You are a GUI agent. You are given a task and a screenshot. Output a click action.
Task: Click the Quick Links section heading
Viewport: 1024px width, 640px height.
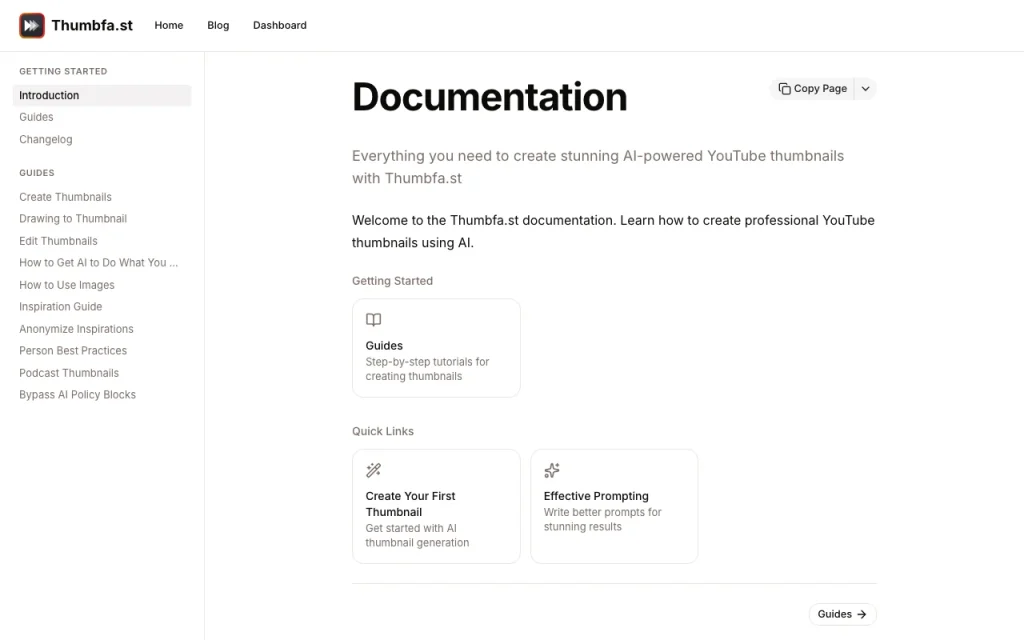pyautogui.click(x=383, y=431)
